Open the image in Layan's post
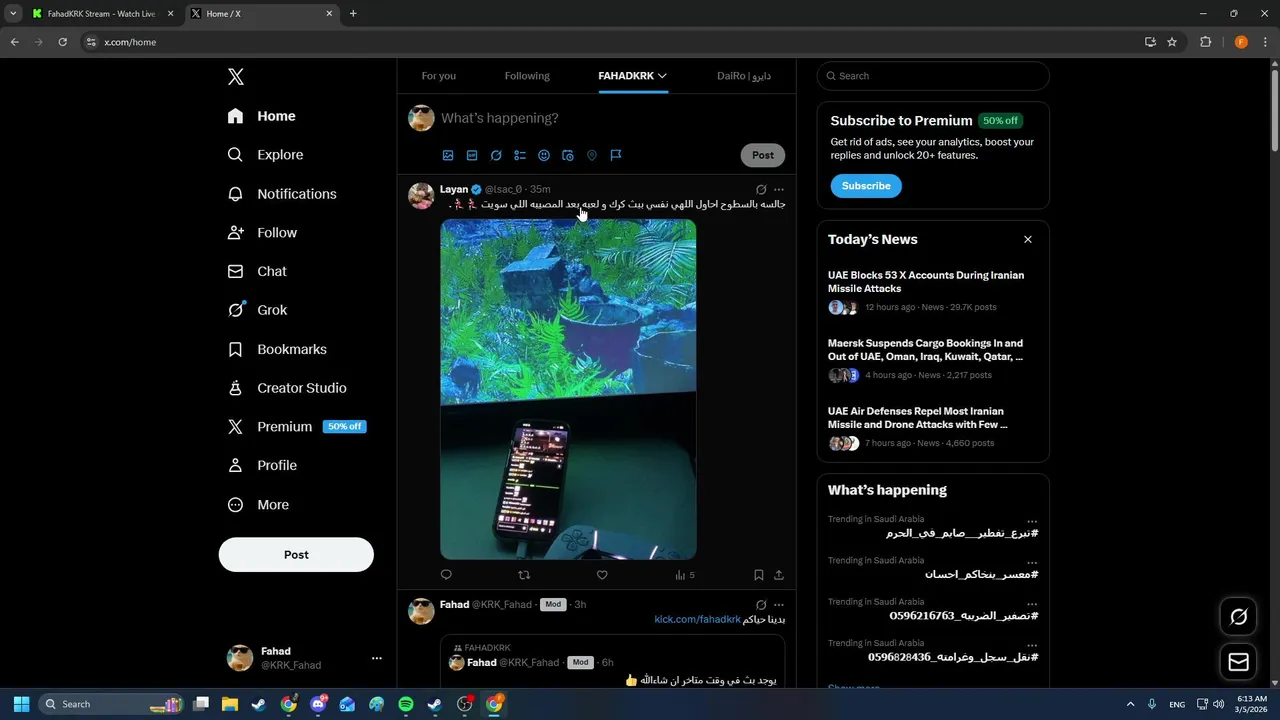This screenshot has height=720, width=1280. coord(568,390)
